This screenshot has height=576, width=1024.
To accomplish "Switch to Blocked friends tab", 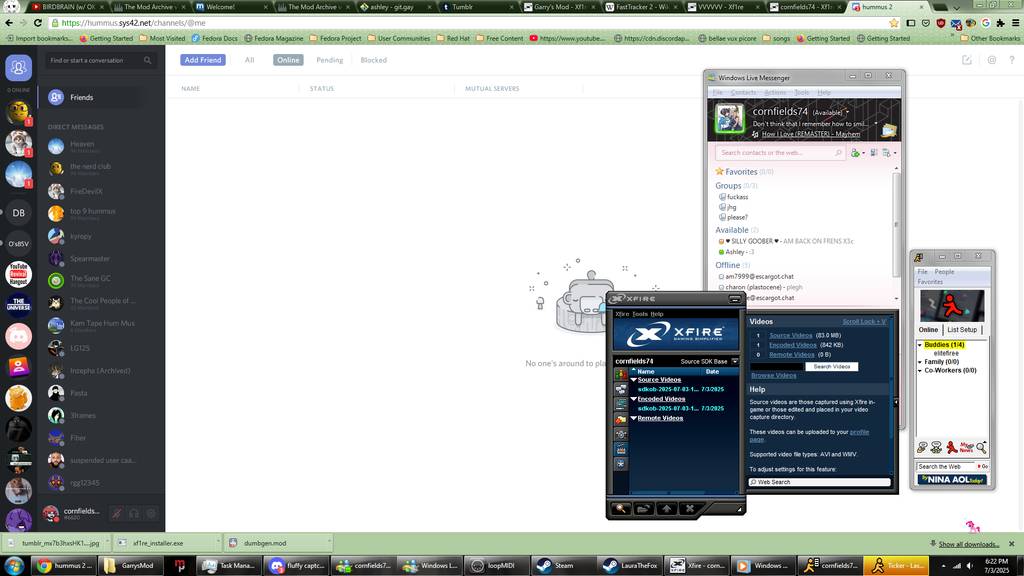I will 374,60.
